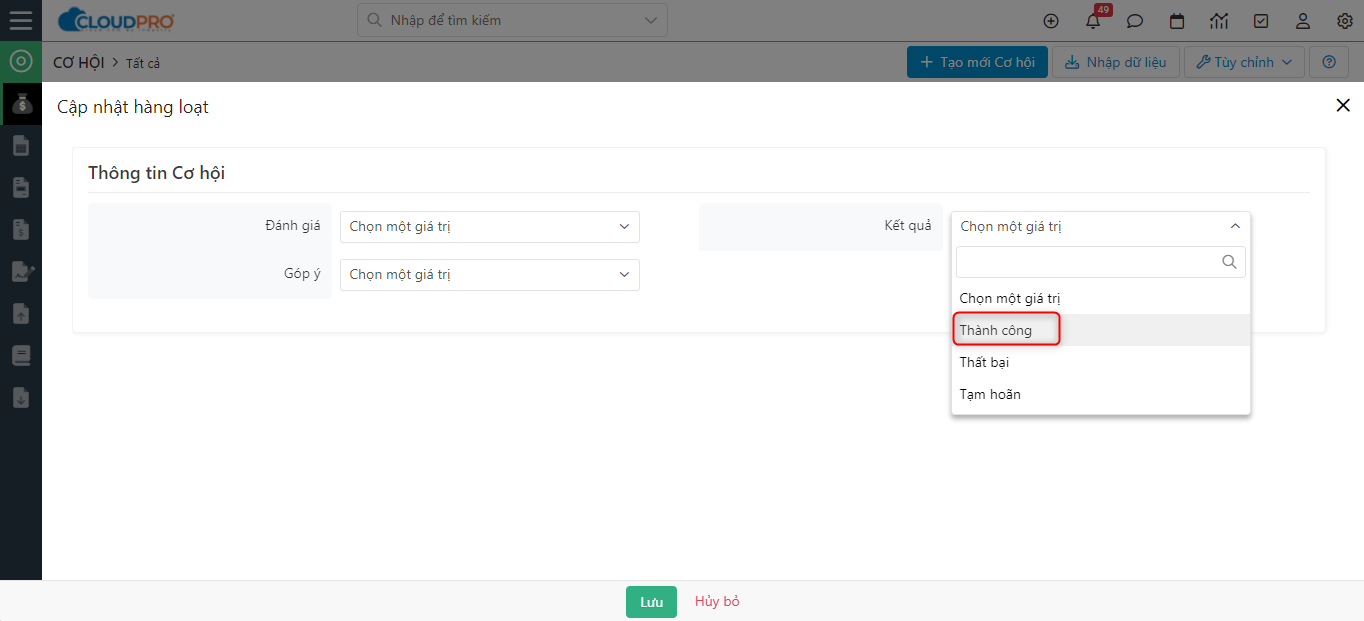Select Chọn một giá trị in the open list
Screen dimensions: 1364x621
coord(1101,298)
